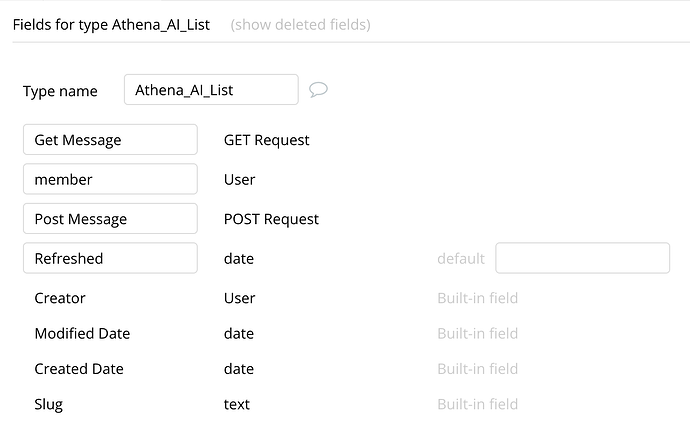
Task: Click the Refreshed field name box
Action: pyautogui.click(x=110, y=258)
